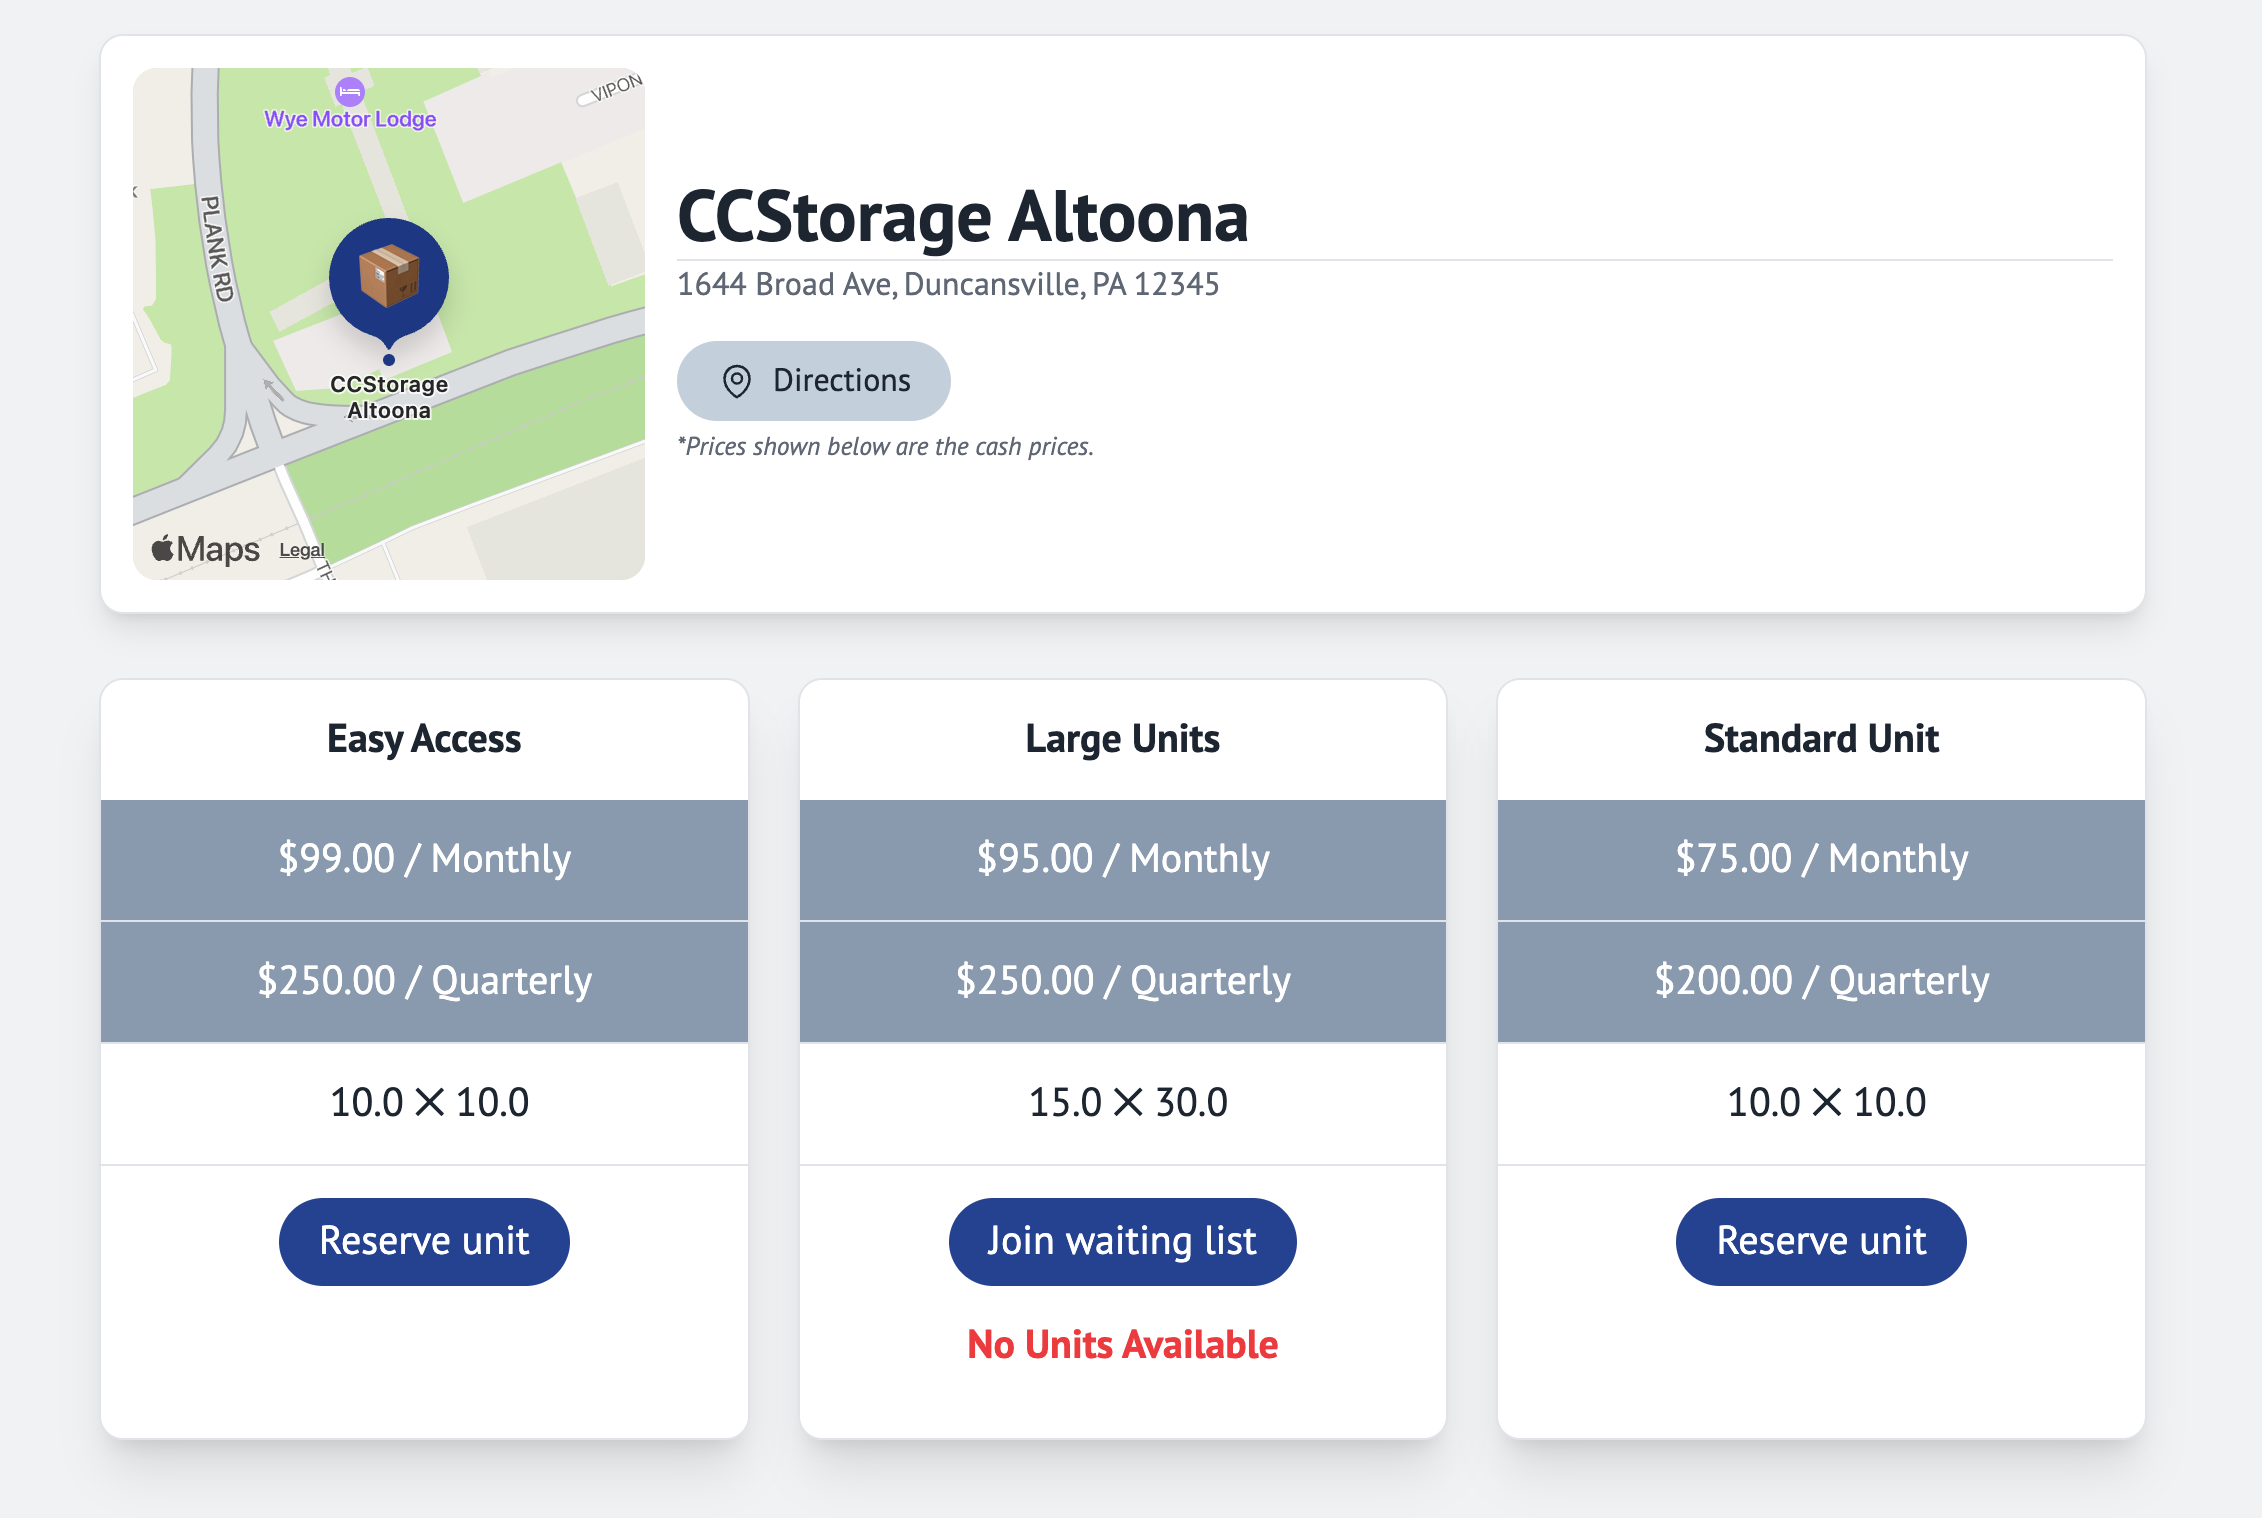This screenshot has height=1518, width=2262.
Task: Click the Easy Access card header
Action: (x=423, y=738)
